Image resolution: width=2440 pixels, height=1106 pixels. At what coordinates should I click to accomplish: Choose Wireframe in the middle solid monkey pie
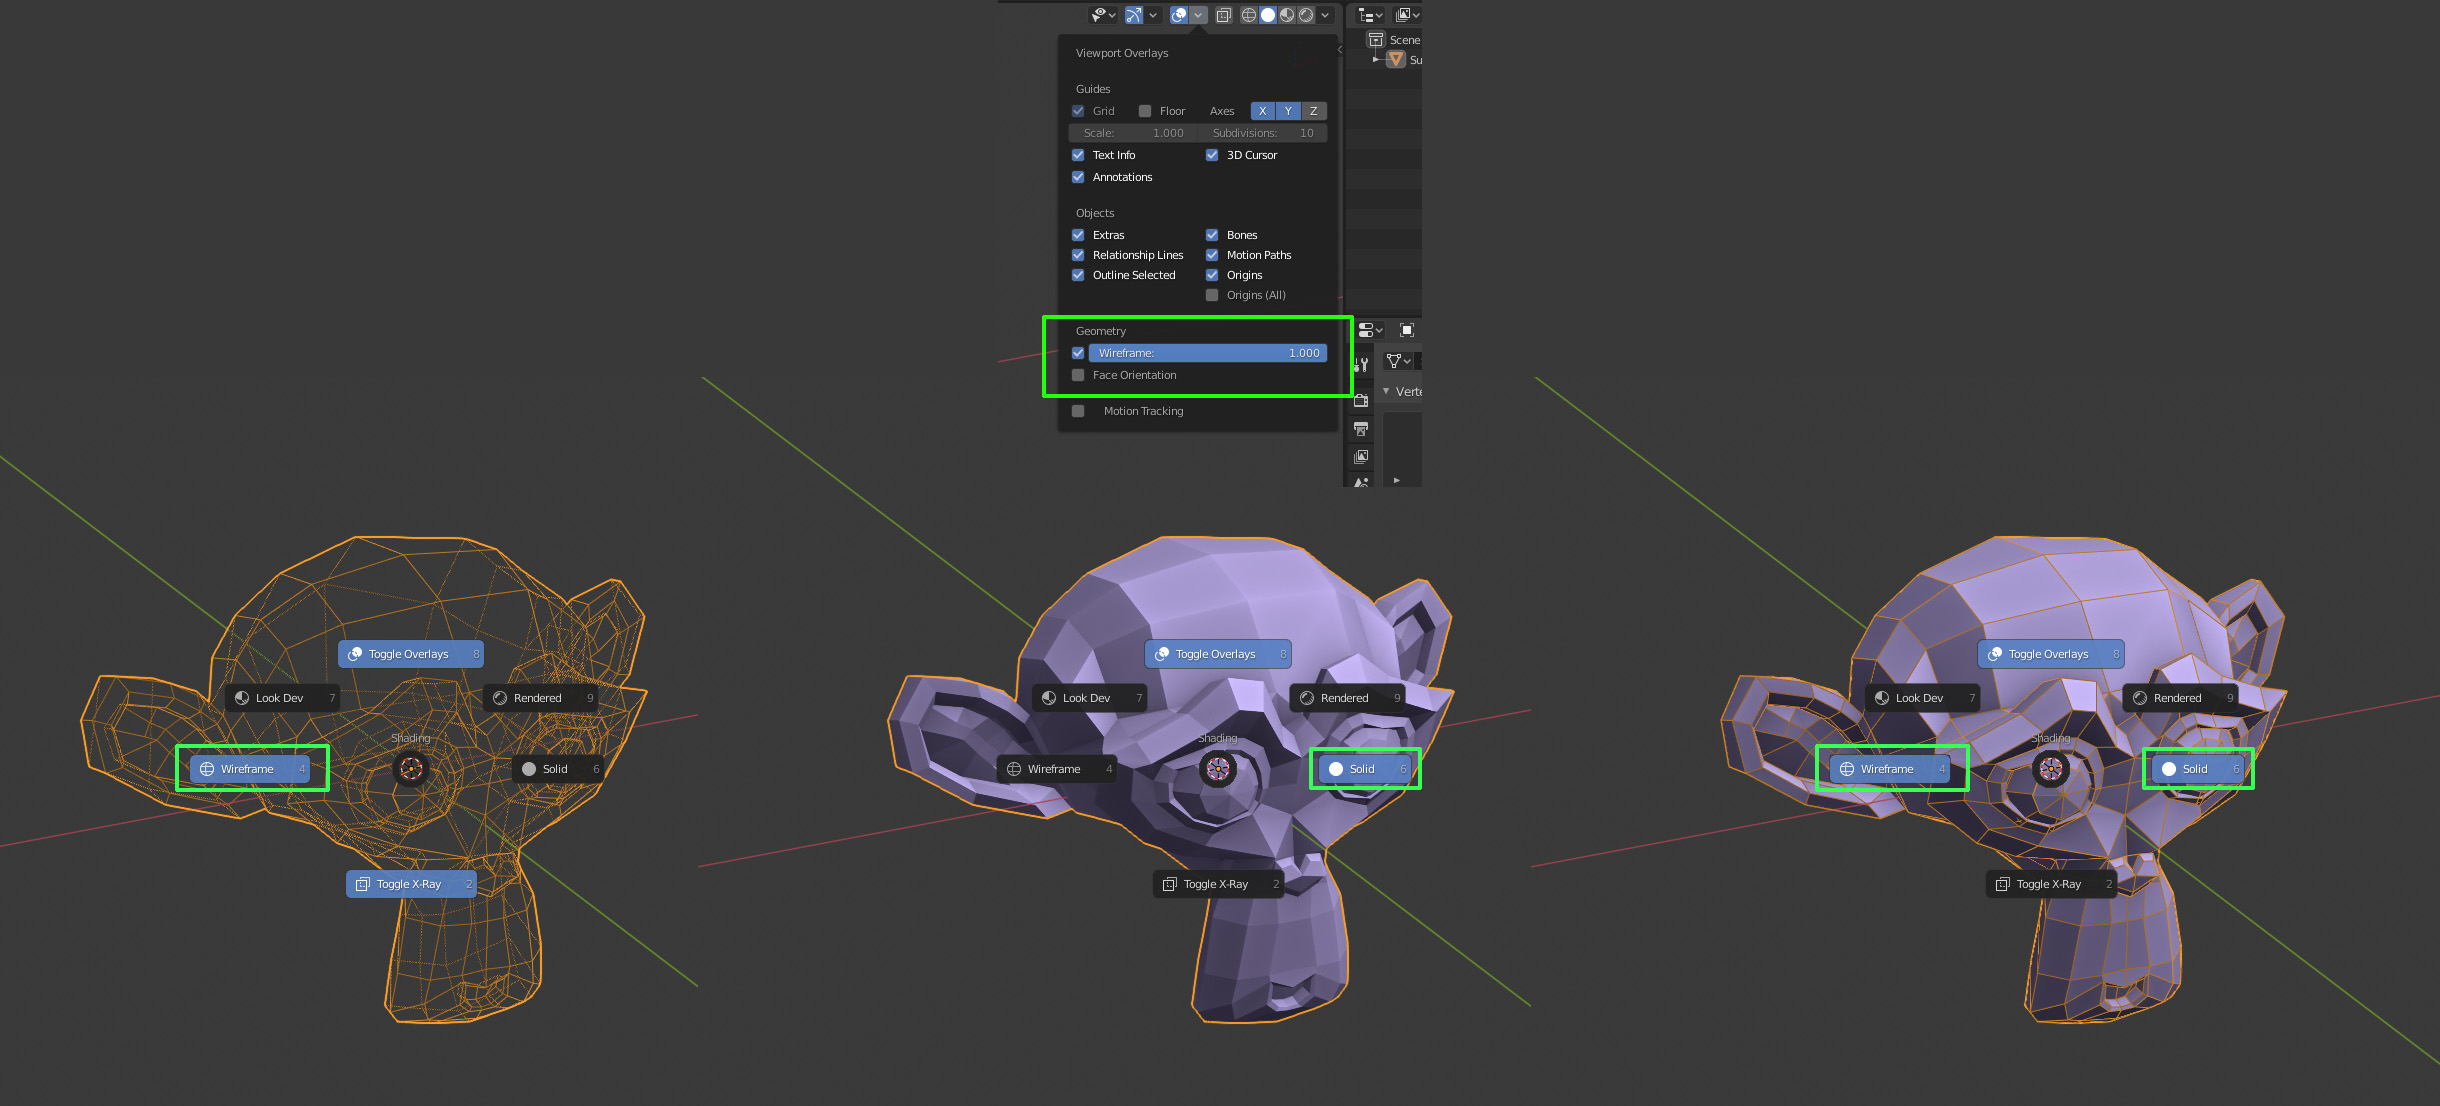(x=1057, y=769)
